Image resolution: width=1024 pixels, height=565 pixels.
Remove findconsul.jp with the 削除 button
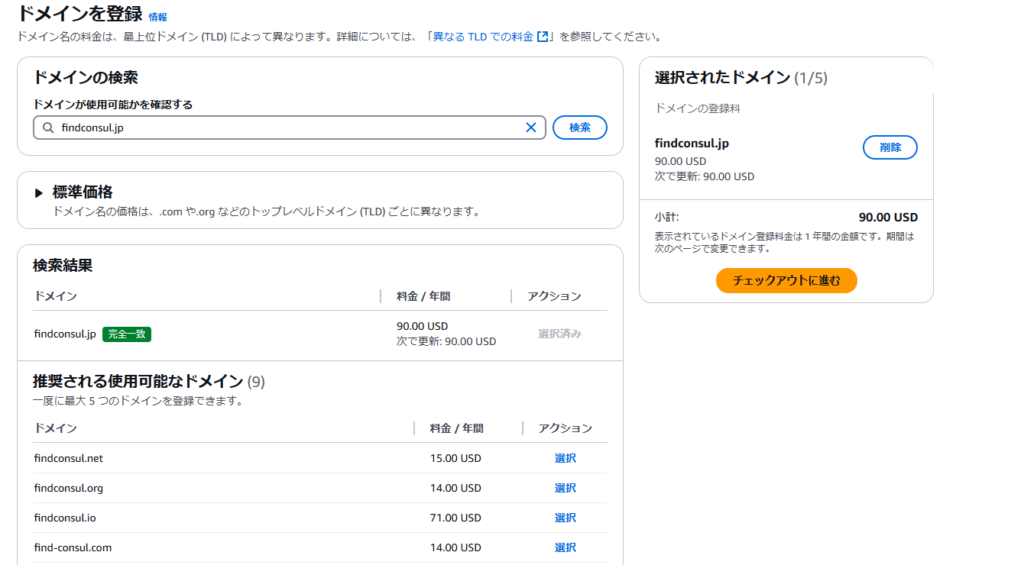889,147
